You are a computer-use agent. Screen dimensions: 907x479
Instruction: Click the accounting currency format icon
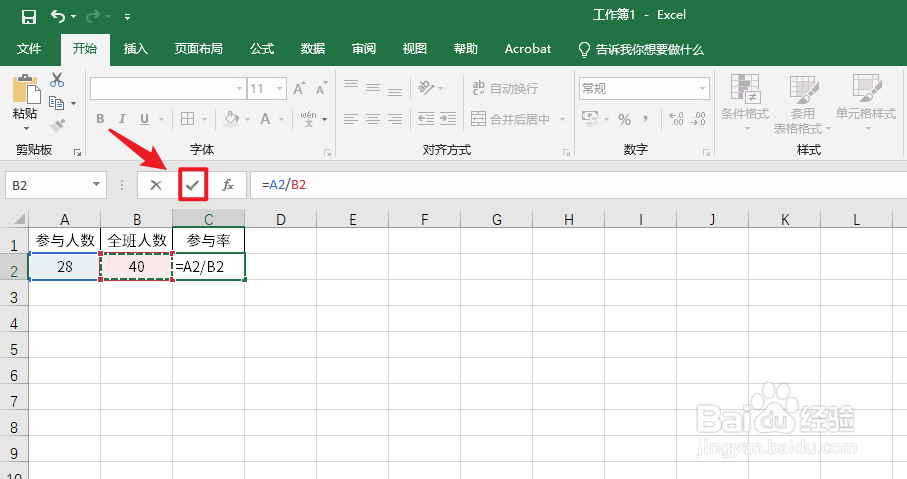click(x=590, y=119)
